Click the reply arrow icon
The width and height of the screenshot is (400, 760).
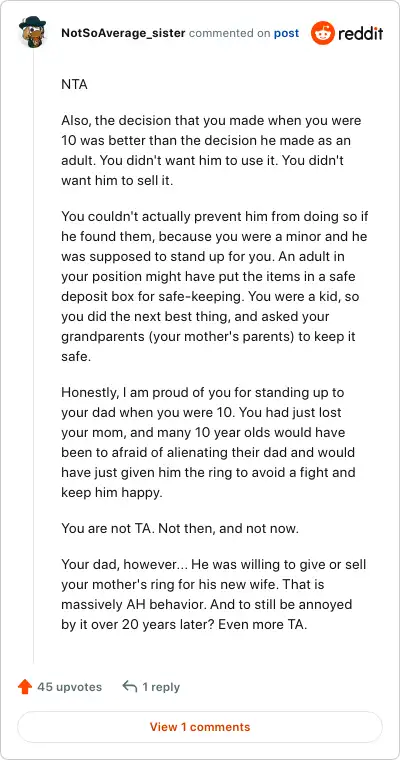[130, 686]
